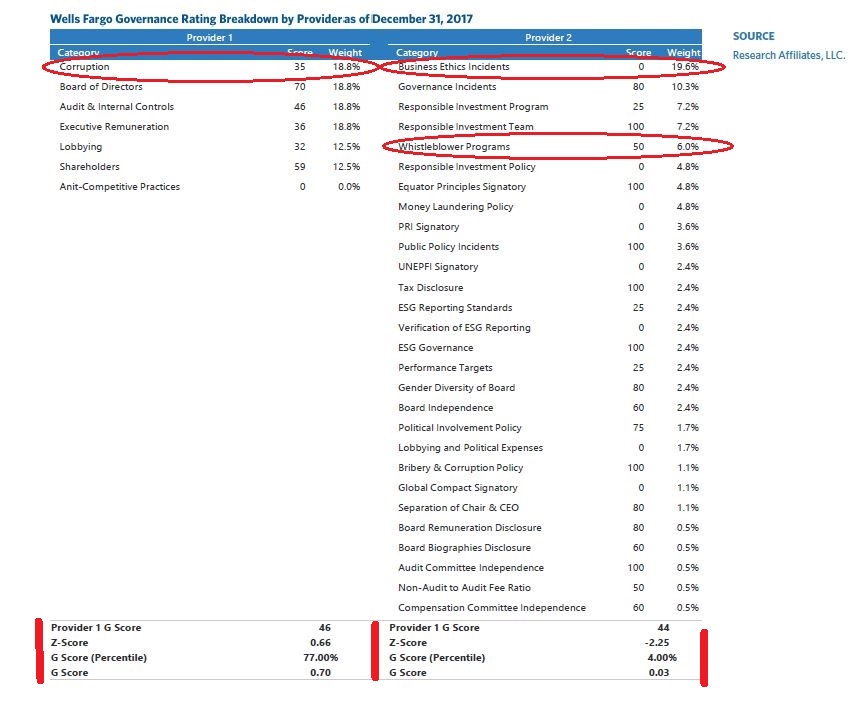861x701 pixels.
Task: Select the SOURCE heading
Action: [753, 36]
